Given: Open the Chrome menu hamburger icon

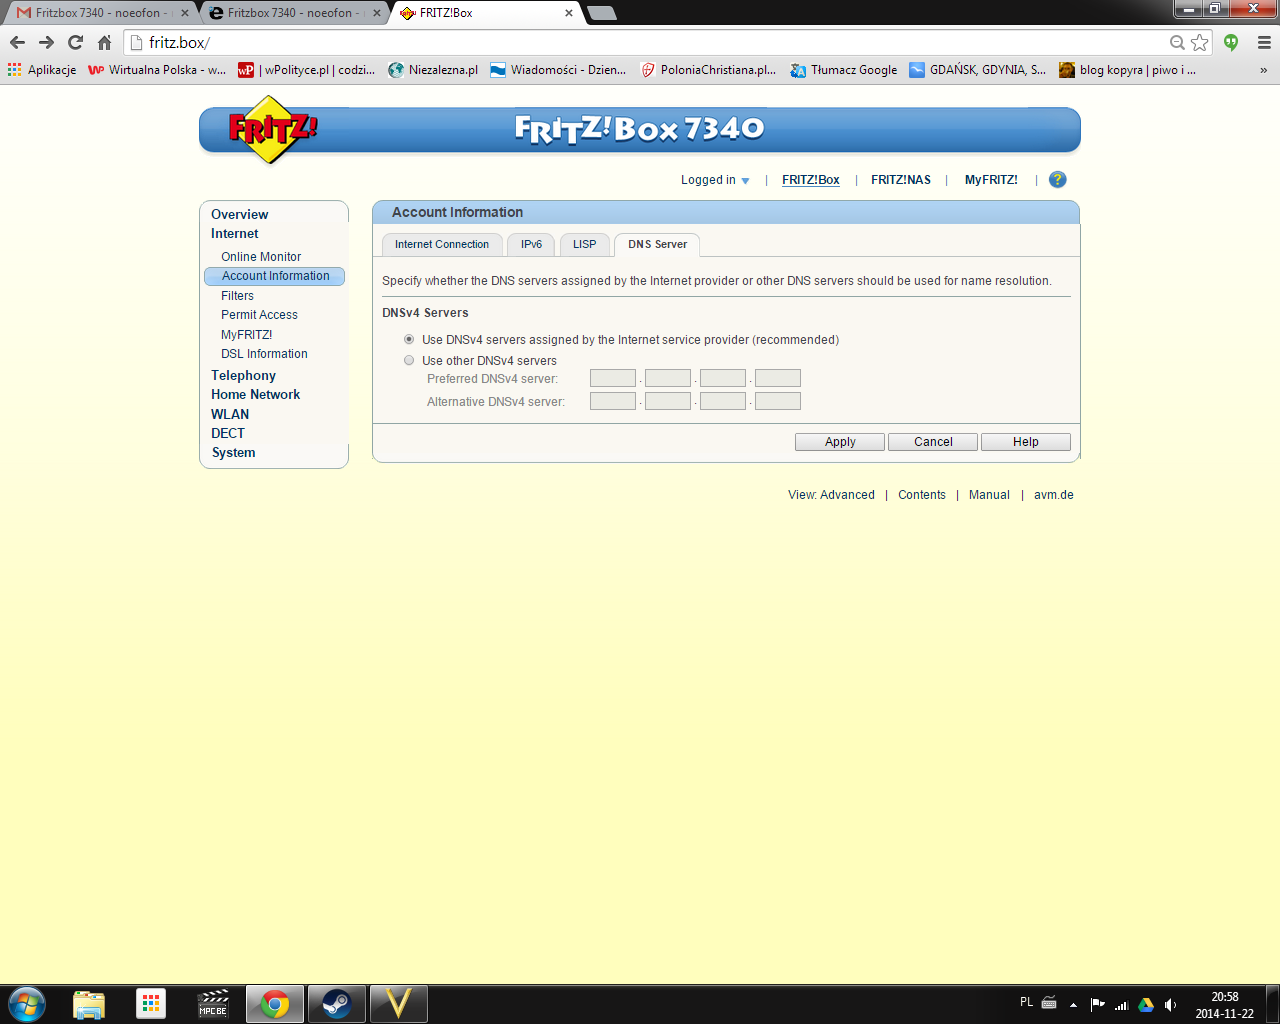Looking at the screenshot, I should point(1264,42).
